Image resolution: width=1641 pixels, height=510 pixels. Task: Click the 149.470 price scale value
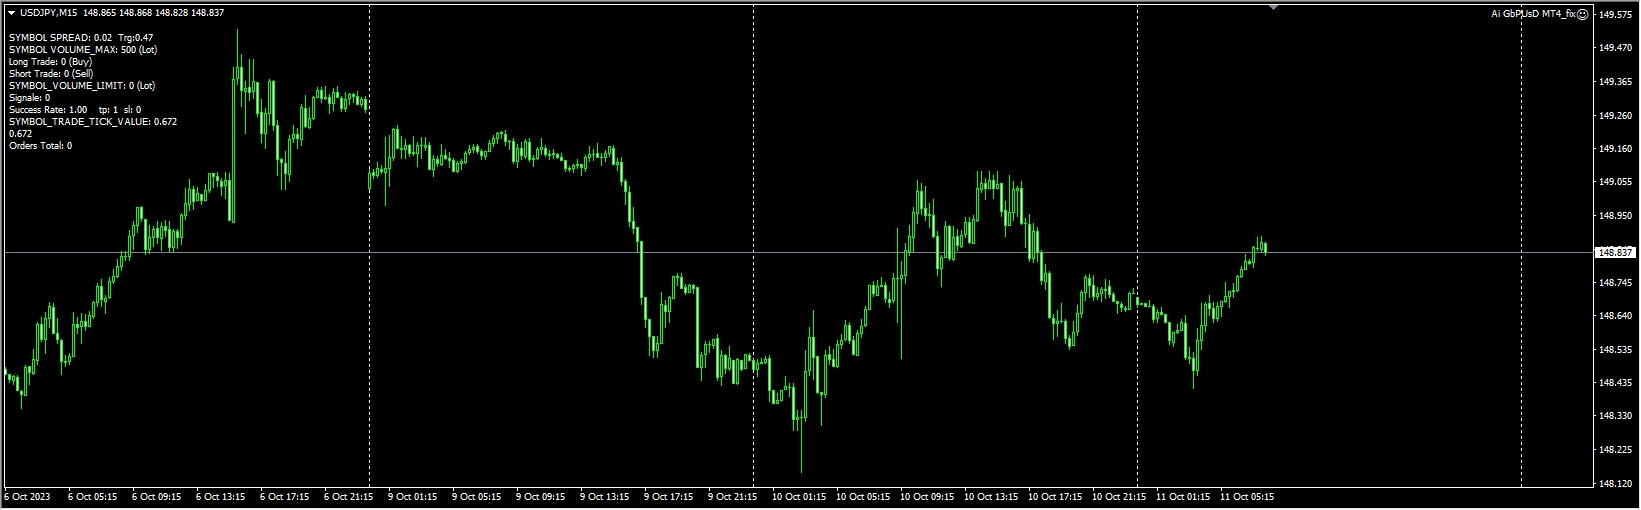(1615, 48)
